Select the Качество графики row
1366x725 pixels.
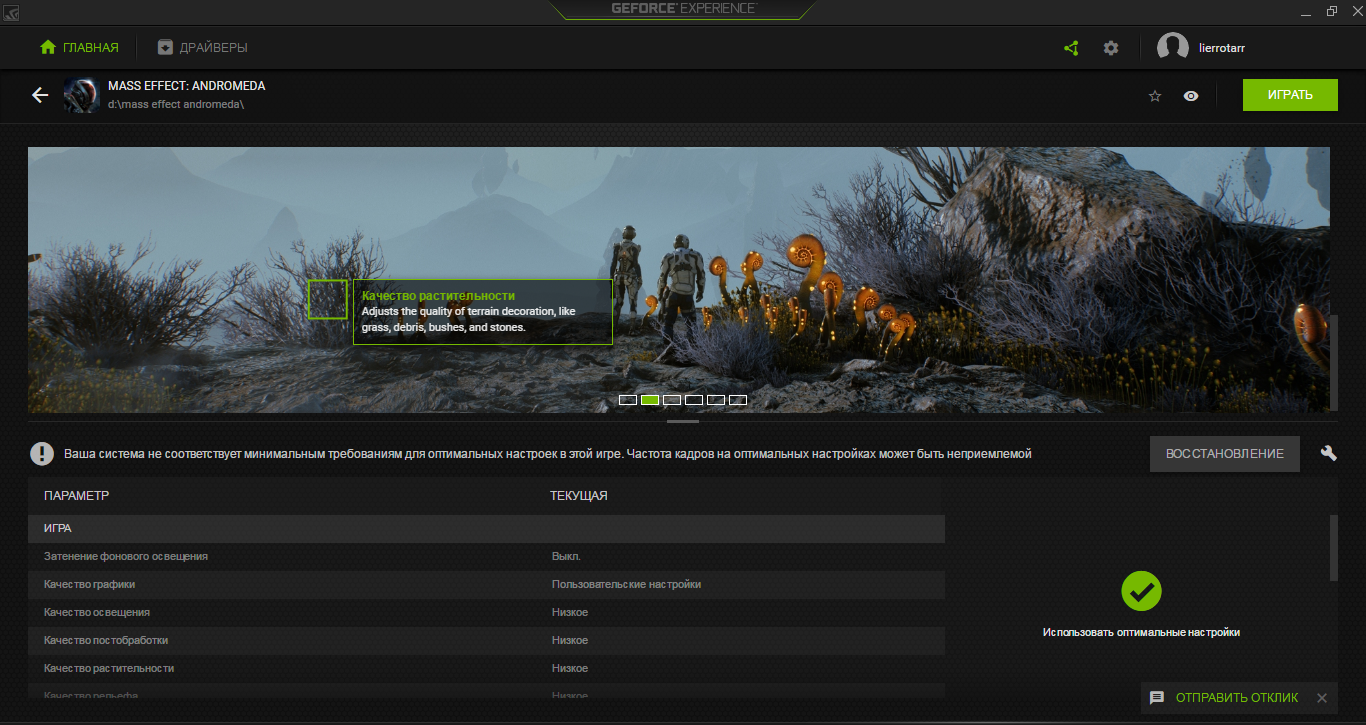pos(486,584)
